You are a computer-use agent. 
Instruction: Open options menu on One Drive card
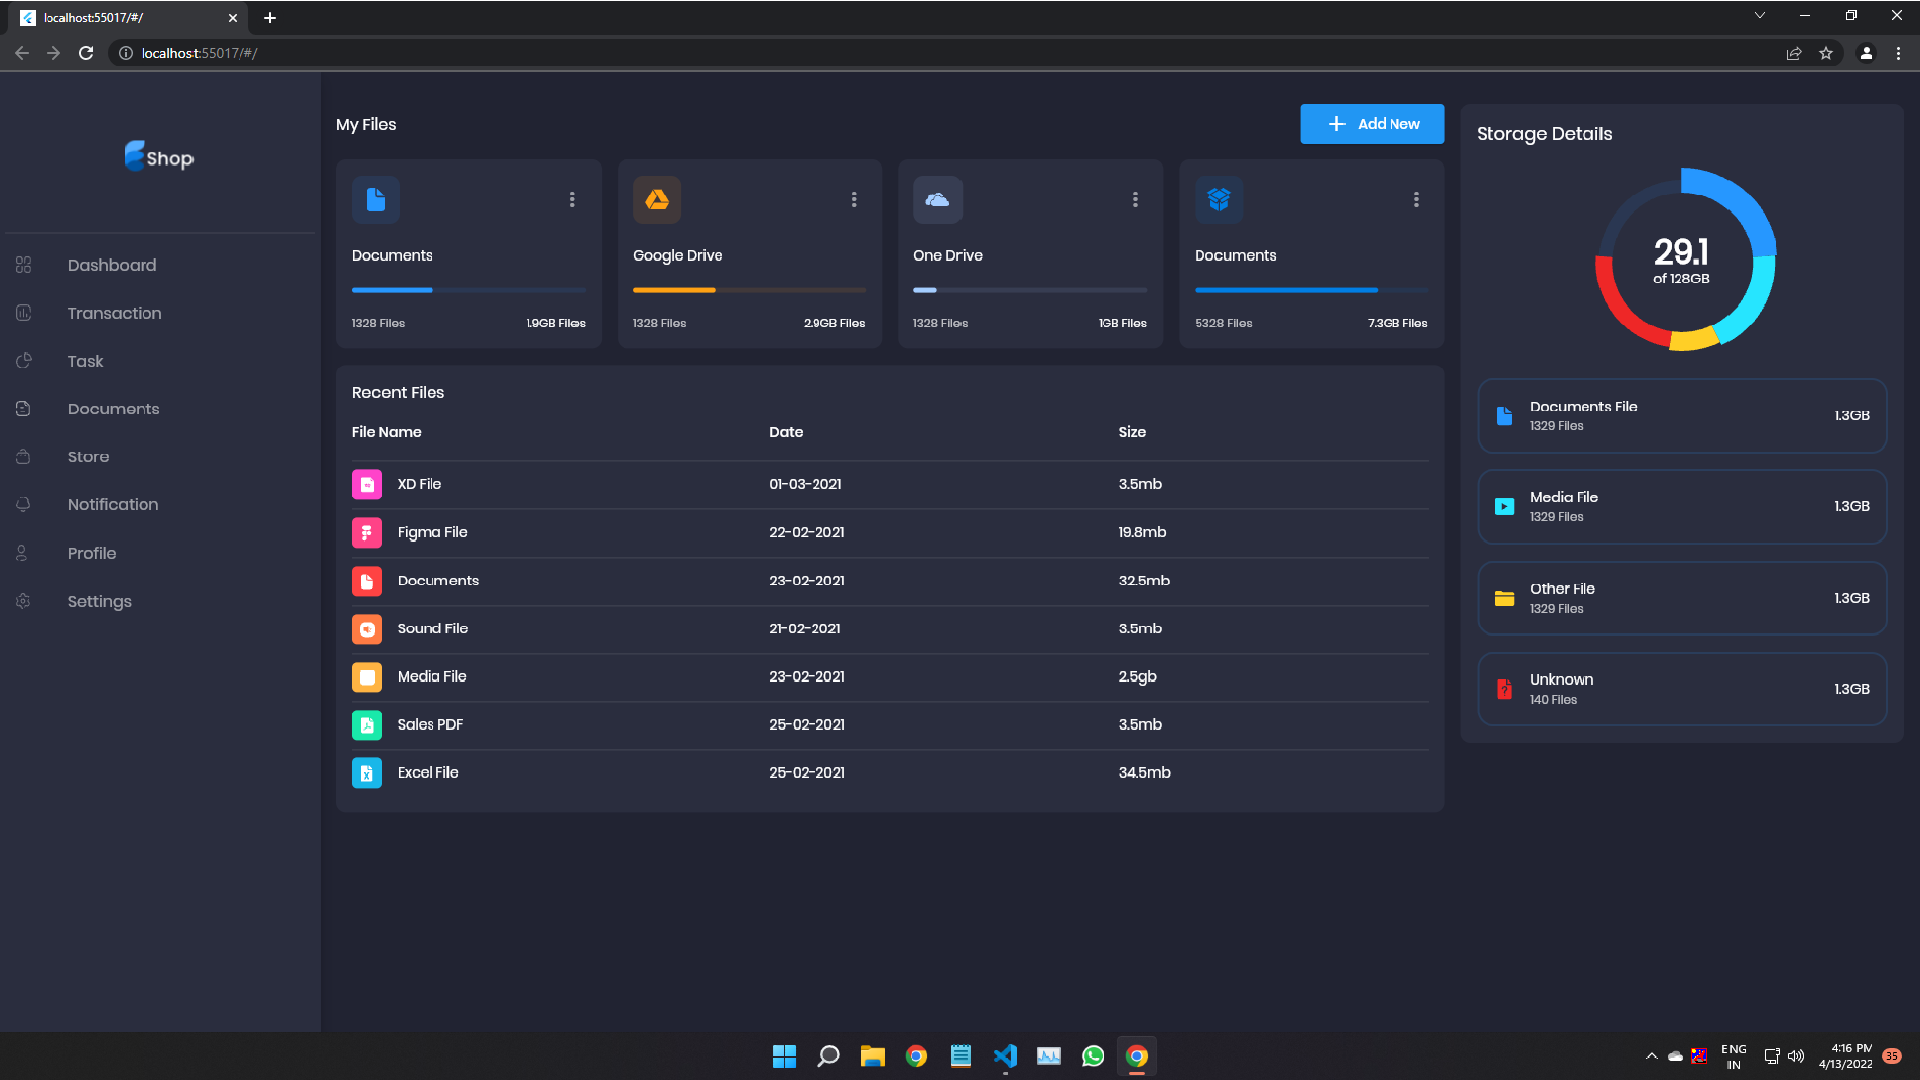(x=1135, y=199)
